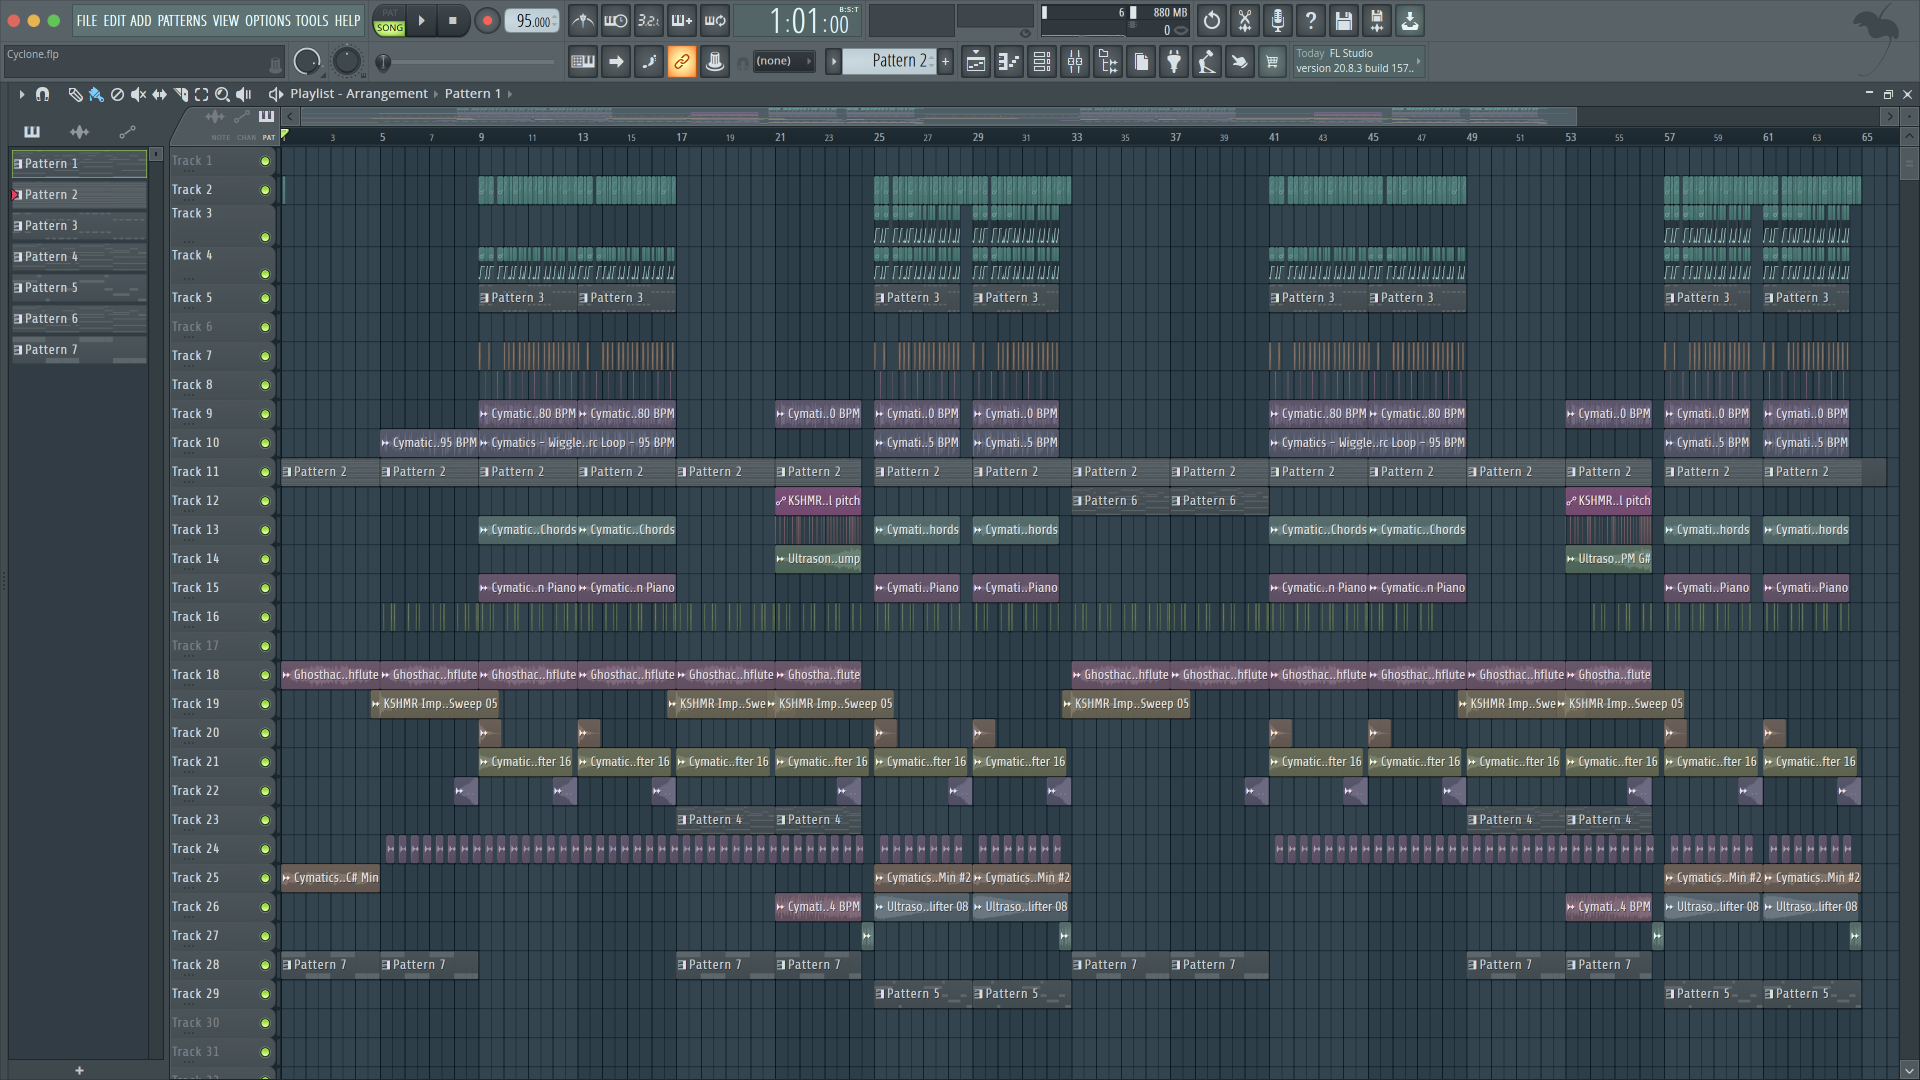Select the Delete tool in playlist
1920x1080 pixels.
(117, 94)
